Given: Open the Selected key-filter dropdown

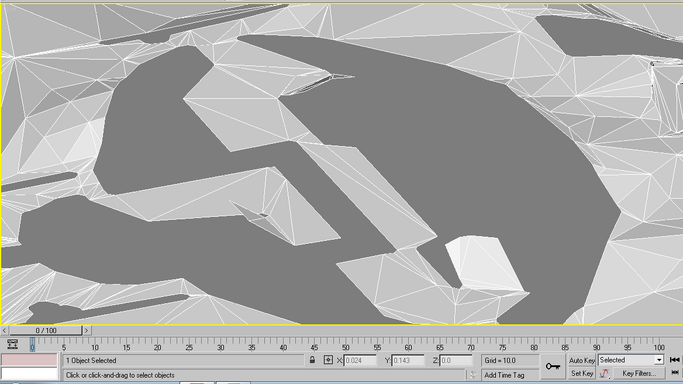Looking at the screenshot, I should point(631,360).
